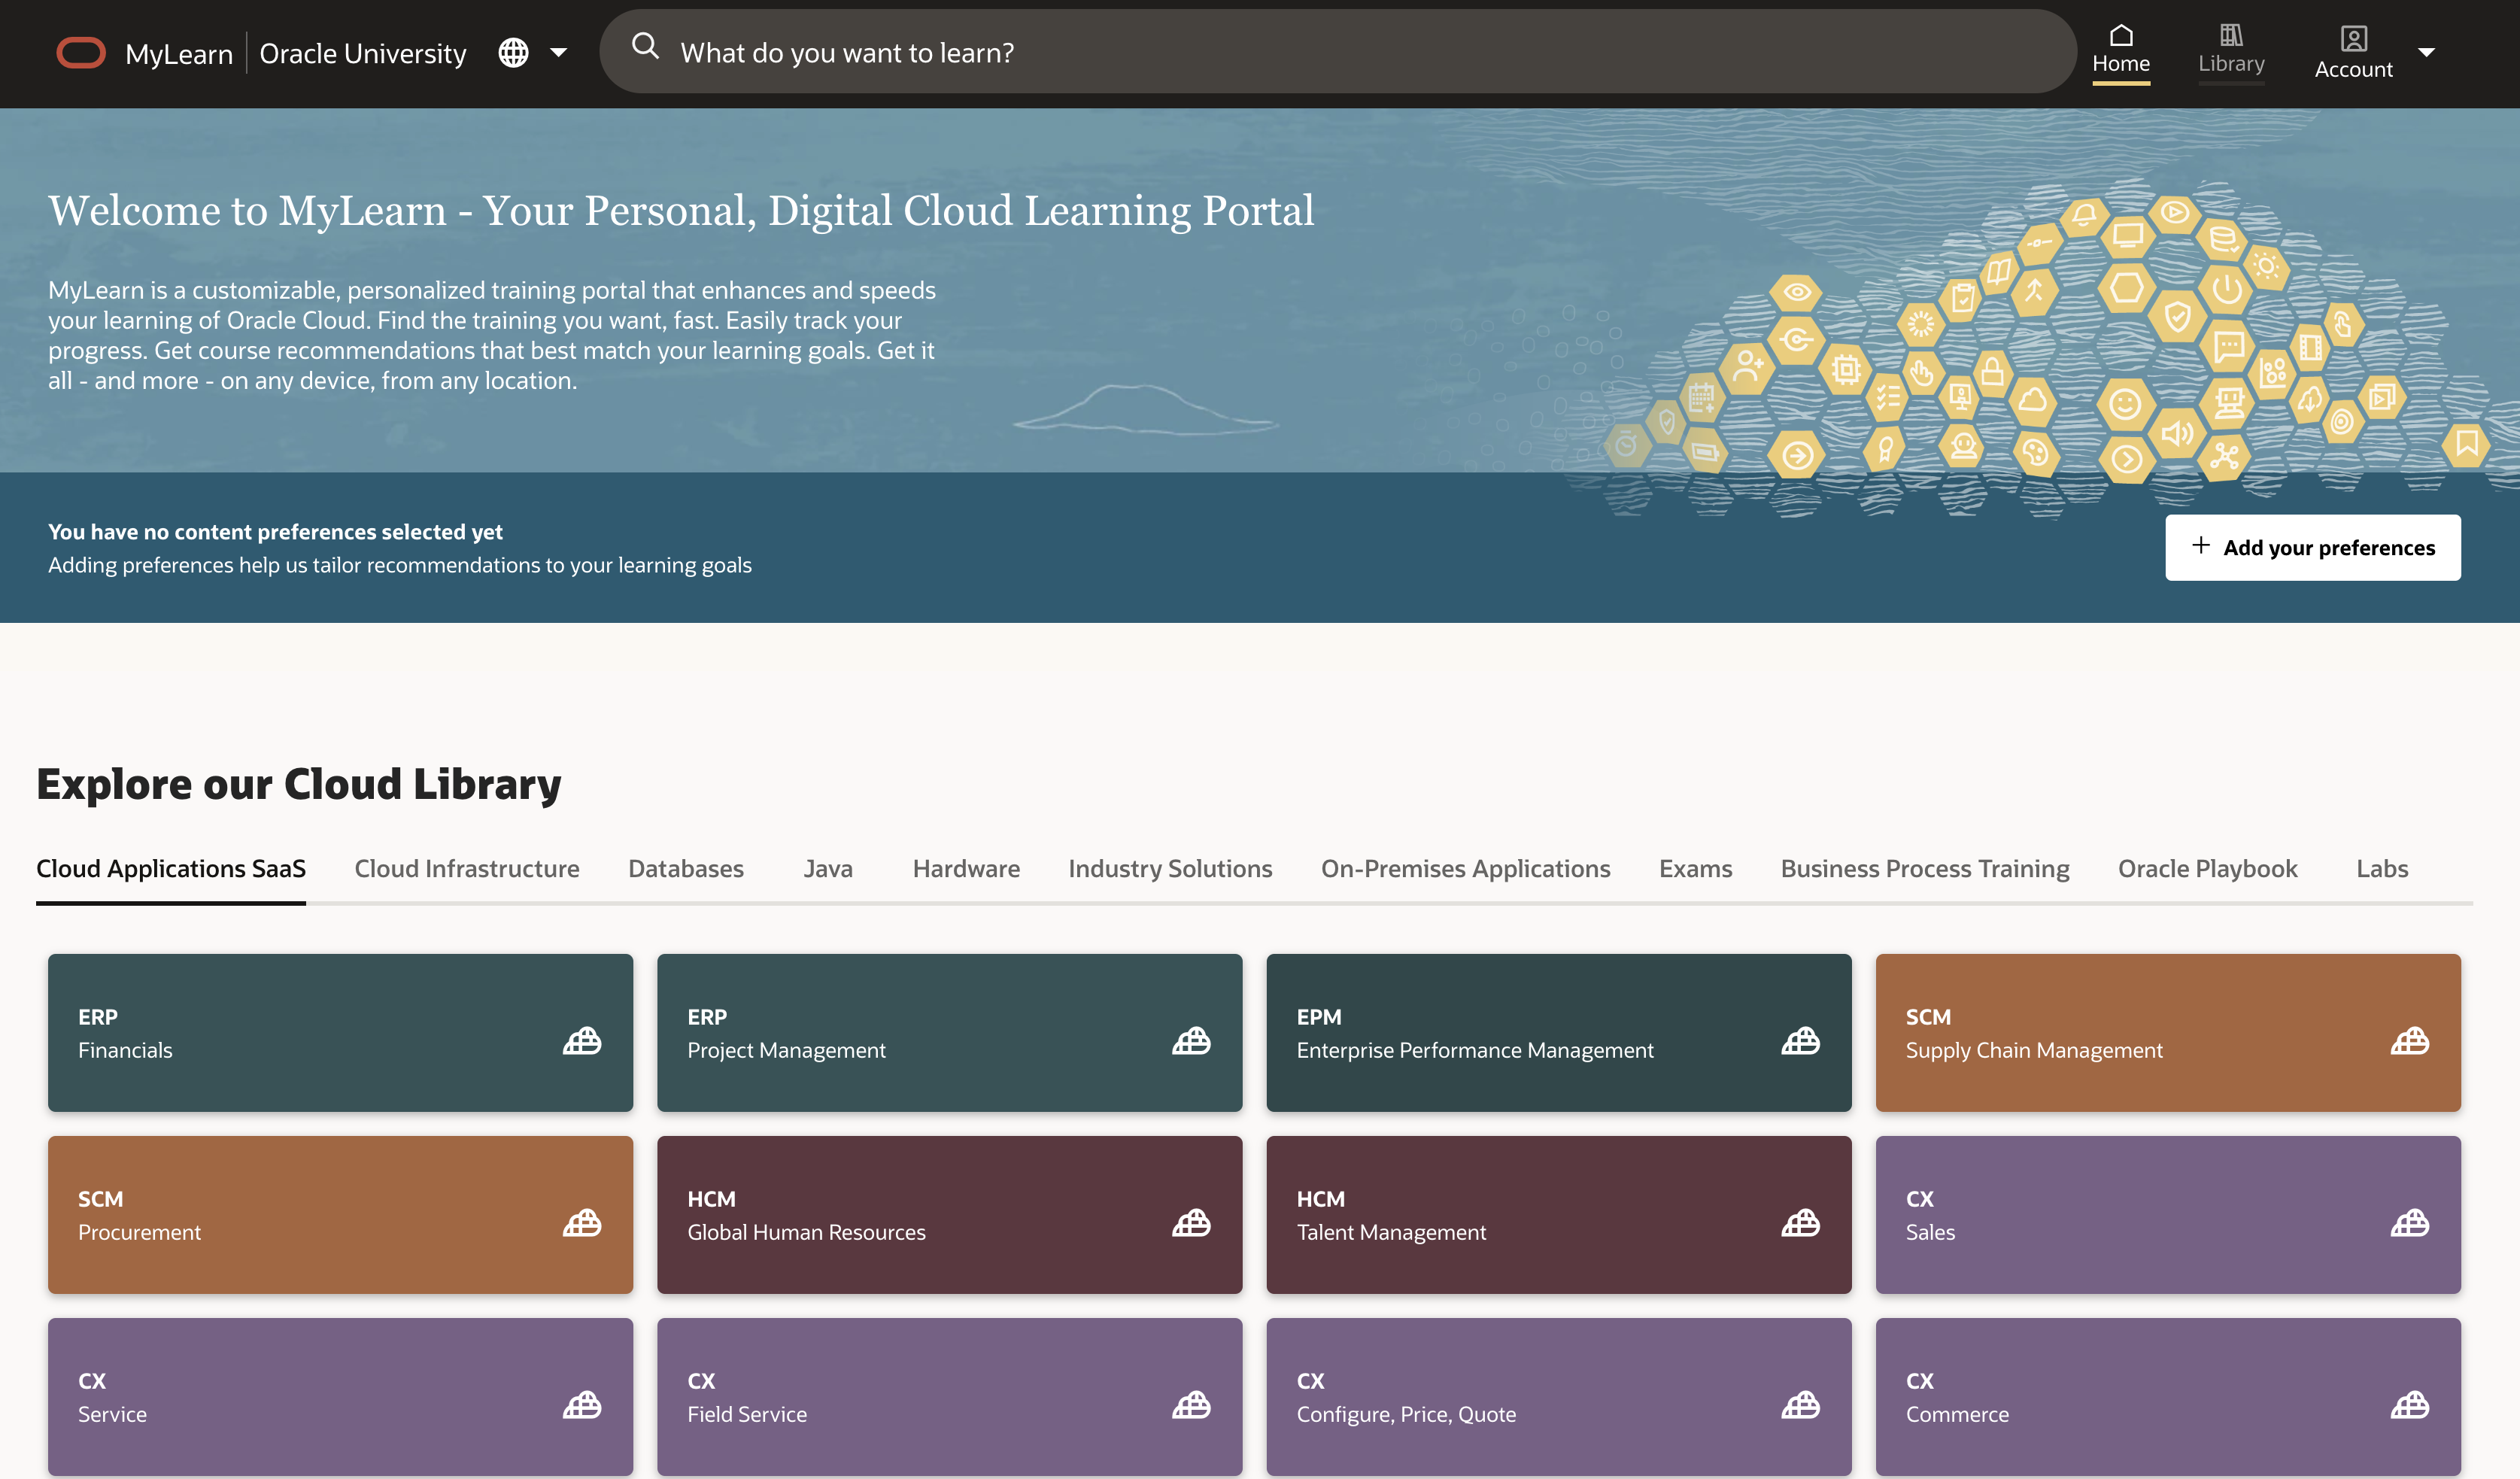The height and width of the screenshot is (1479, 2520).
Task: Open Configure, Price, Quote card title
Action: tap(1406, 1414)
